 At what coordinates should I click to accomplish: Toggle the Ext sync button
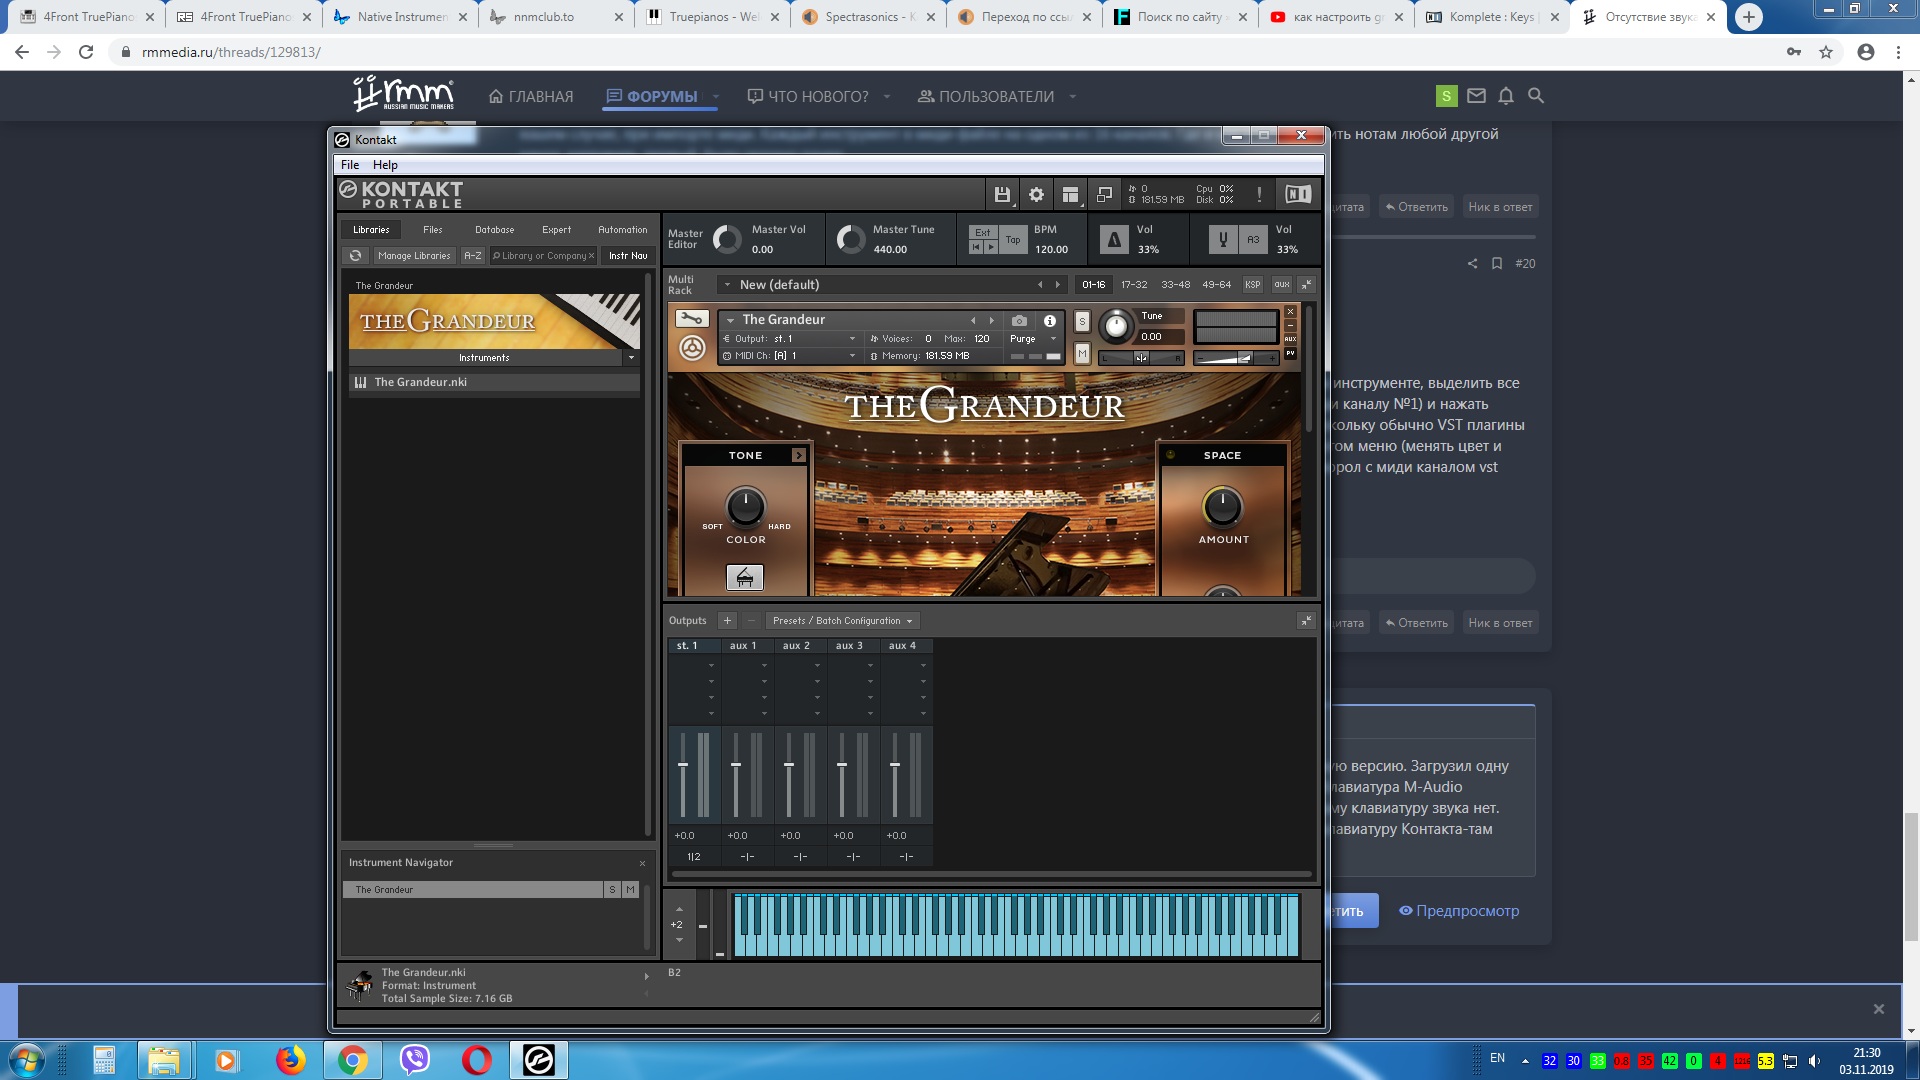[983, 232]
